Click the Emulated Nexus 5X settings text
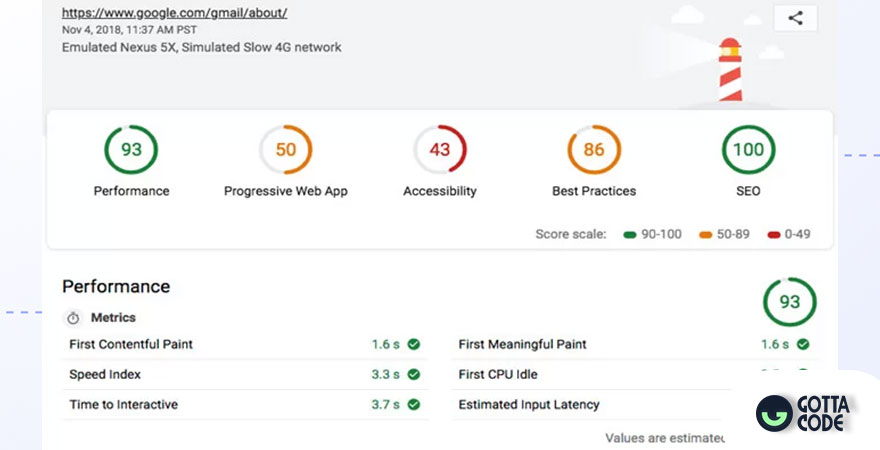Image resolution: width=880 pixels, height=450 pixels. 201,48
